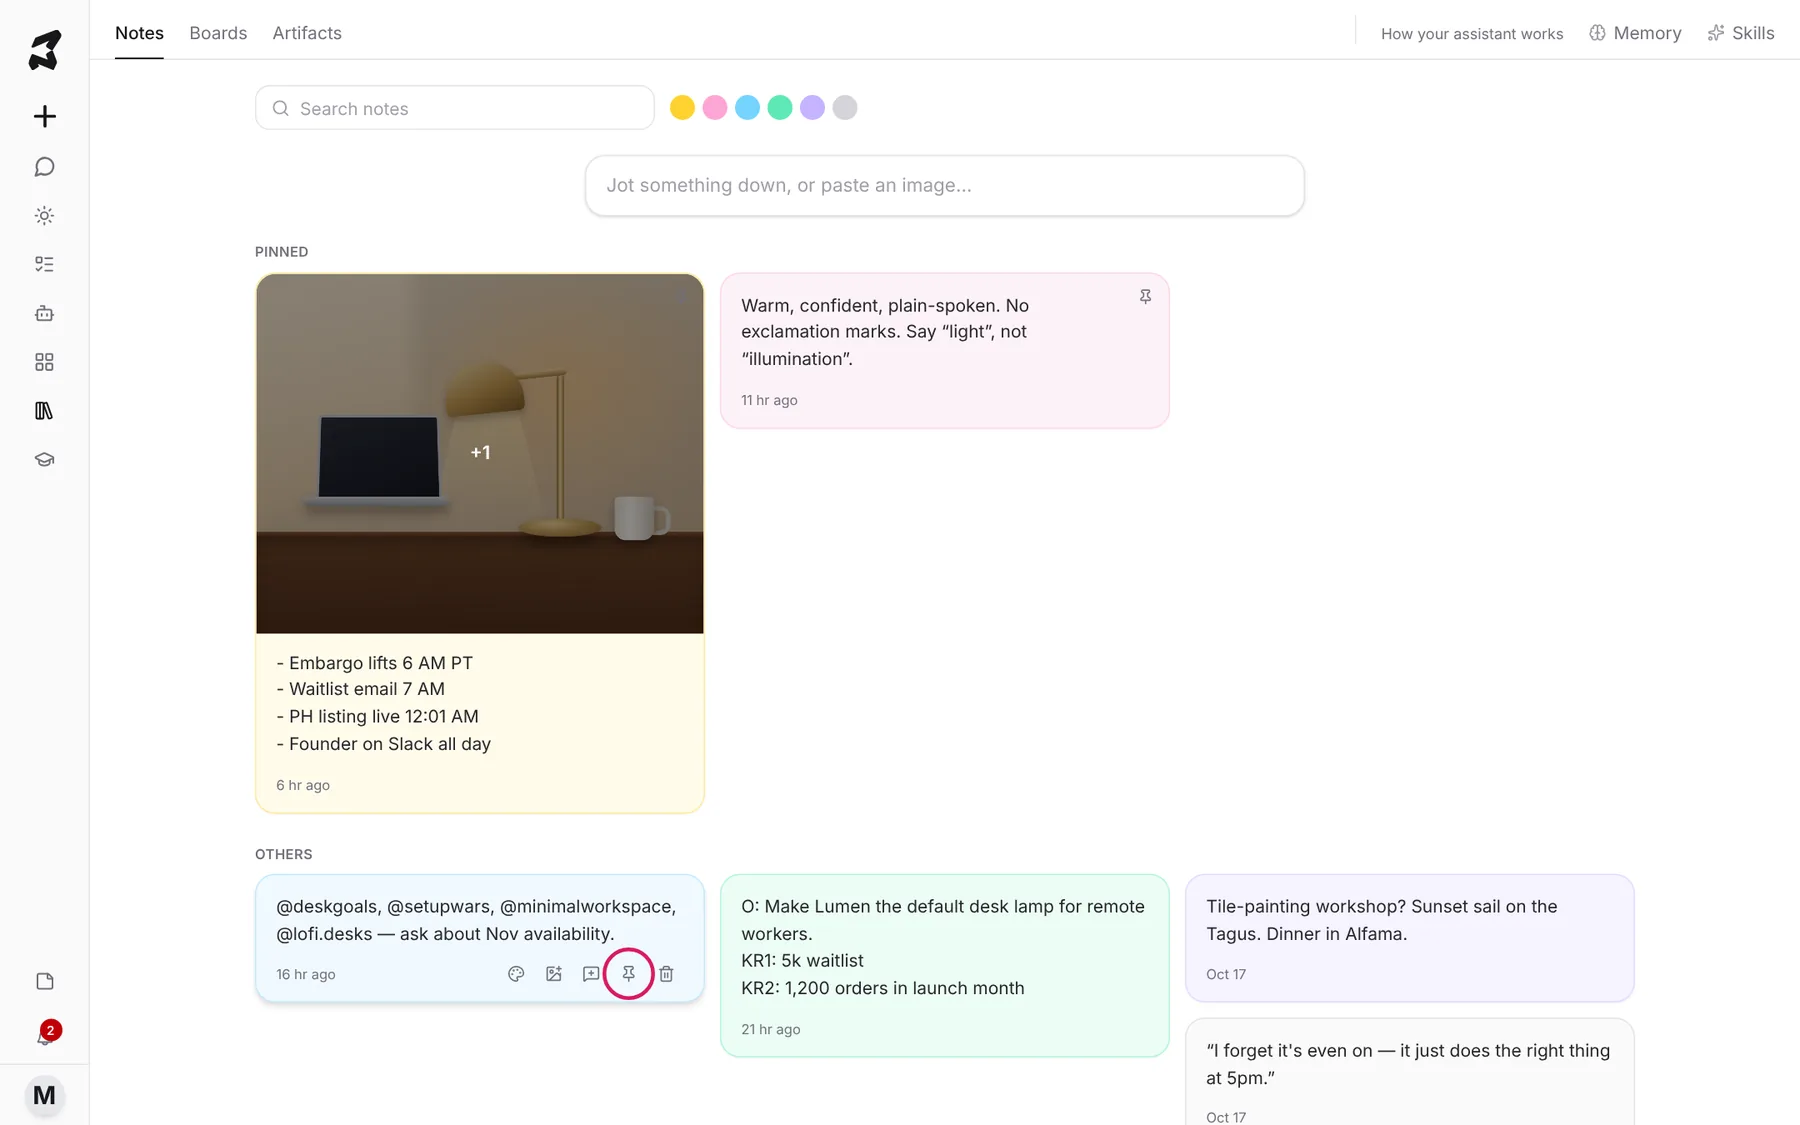Open the 'O: Make Lumen the default' note
Viewport: 1800px width, 1125px height.
(944, 966)
